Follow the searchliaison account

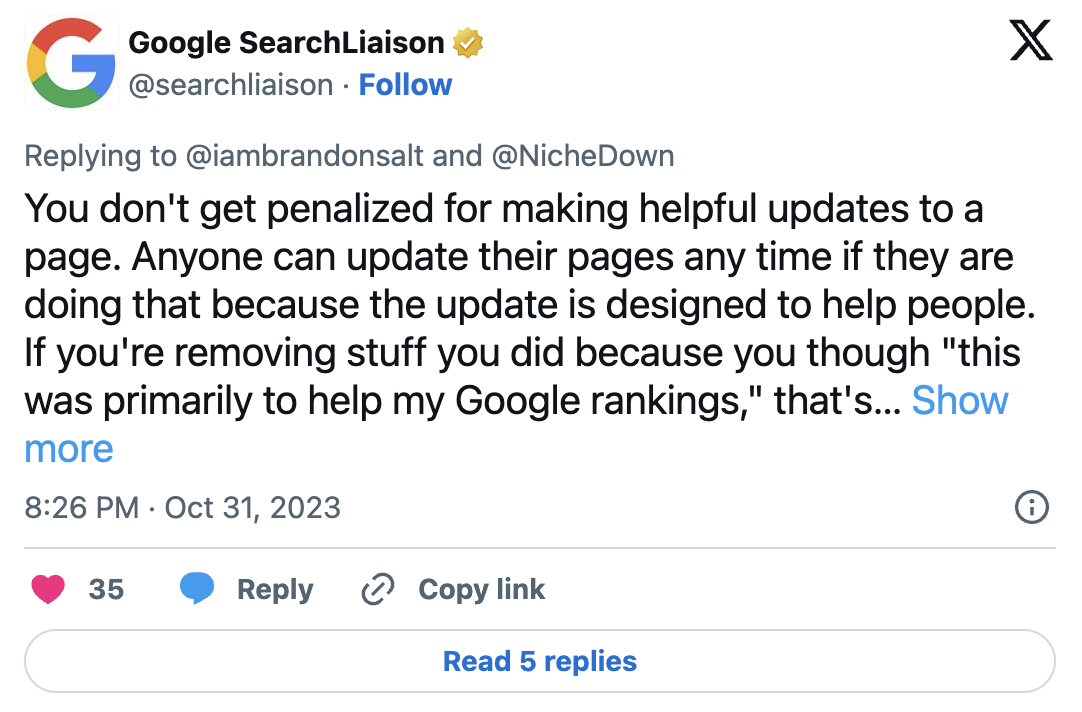click(405, 85)
